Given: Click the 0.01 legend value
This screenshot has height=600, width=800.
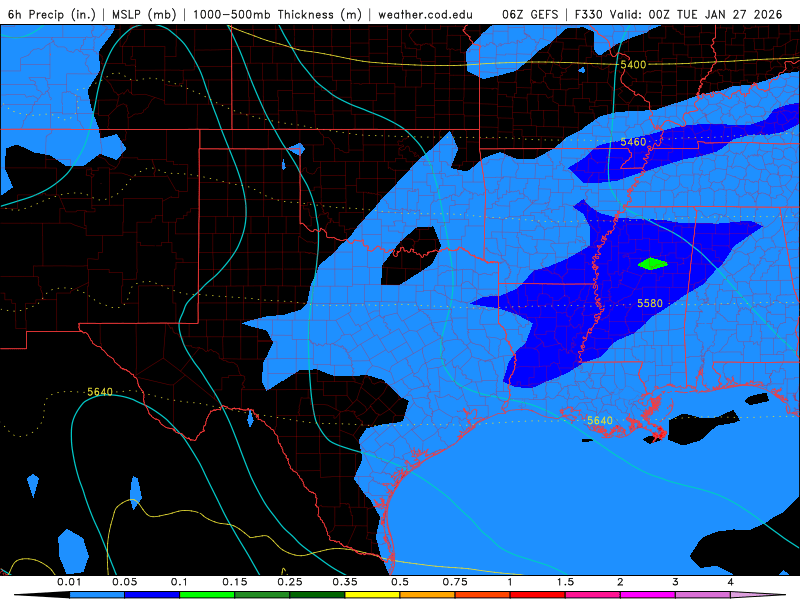Looking at the screenshot, I should click(69, 582).
